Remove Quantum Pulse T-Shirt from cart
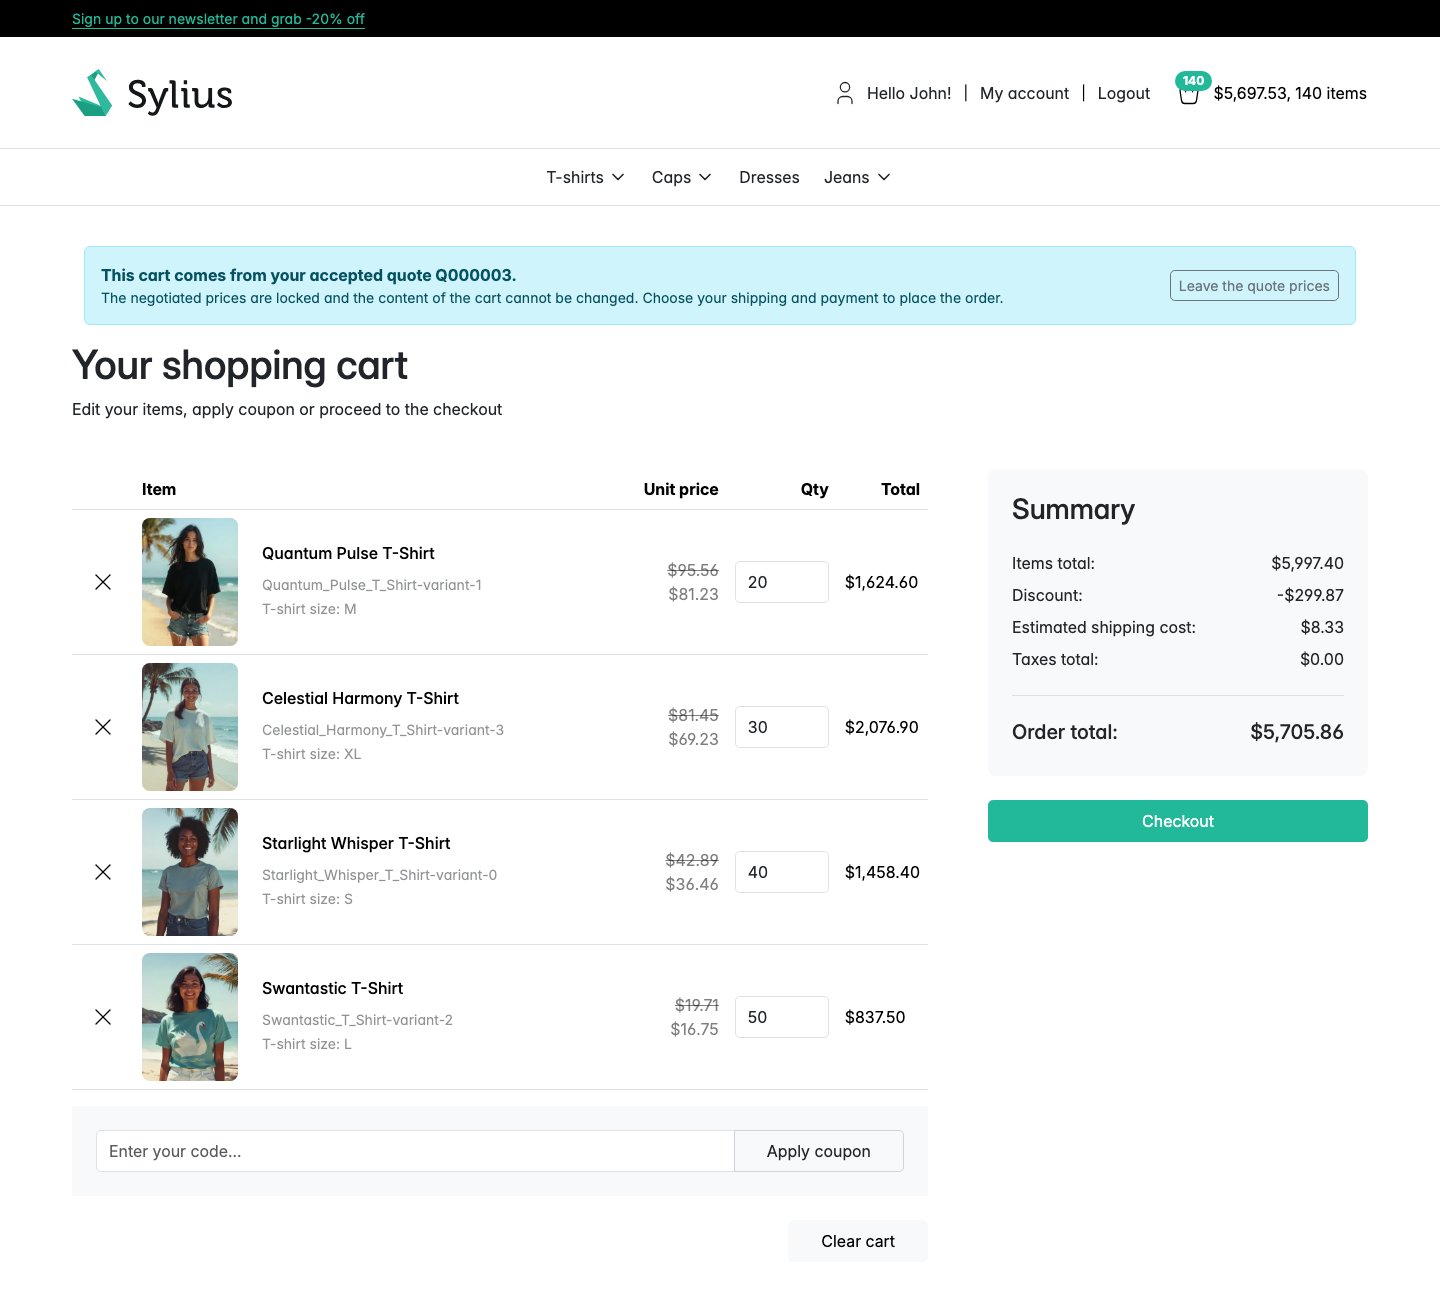 [103, 582]
